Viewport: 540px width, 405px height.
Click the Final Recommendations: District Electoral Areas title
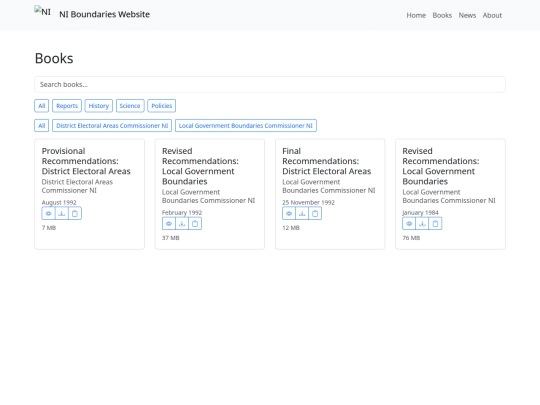coord(326,161)
